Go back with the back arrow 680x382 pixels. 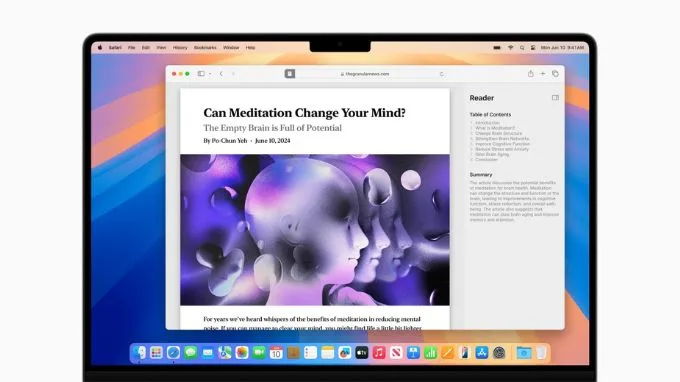tap(221, 74)
